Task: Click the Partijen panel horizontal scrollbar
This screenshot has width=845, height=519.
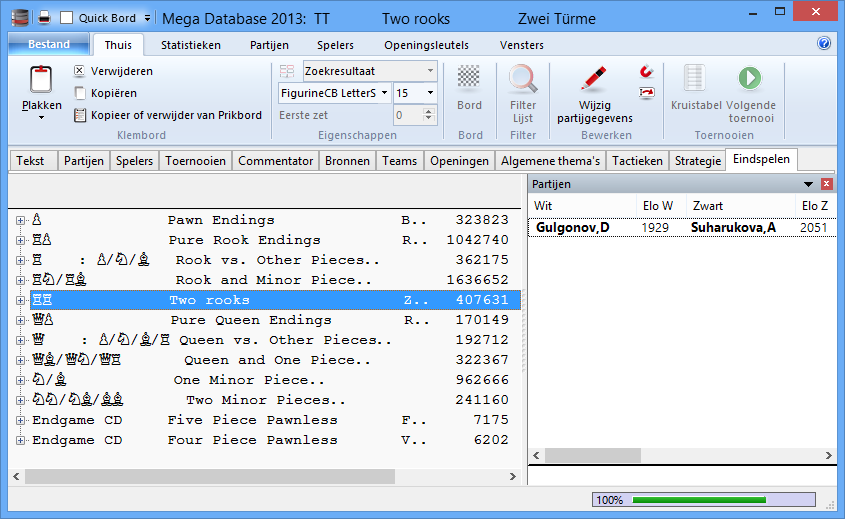Action: coord(593,455)
